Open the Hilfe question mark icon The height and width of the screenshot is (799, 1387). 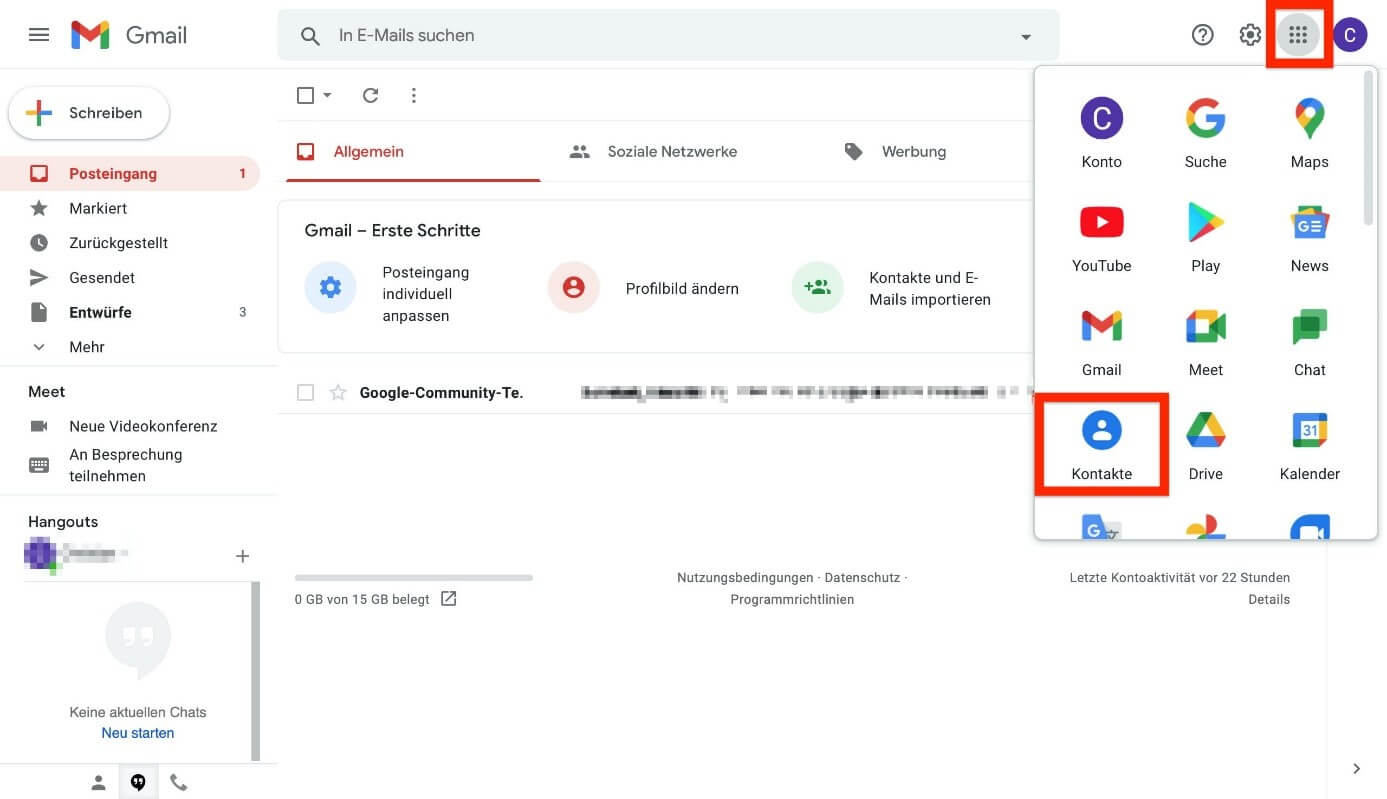coord(1202,34)
